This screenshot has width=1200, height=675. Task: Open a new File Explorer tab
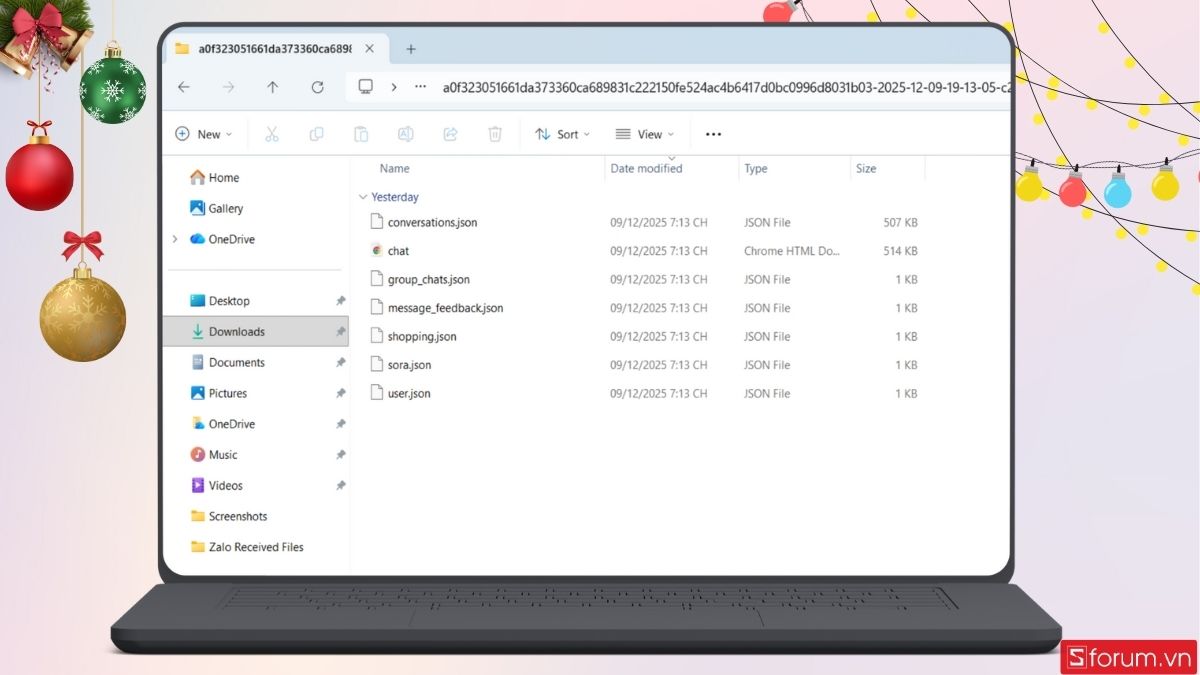(411, 48)
